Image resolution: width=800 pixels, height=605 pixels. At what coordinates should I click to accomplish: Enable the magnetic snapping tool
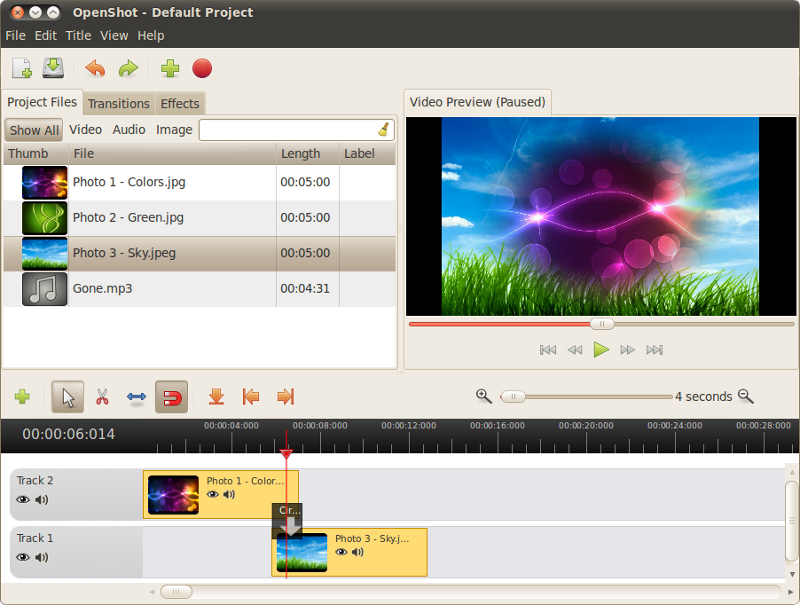tap(171, 396)
